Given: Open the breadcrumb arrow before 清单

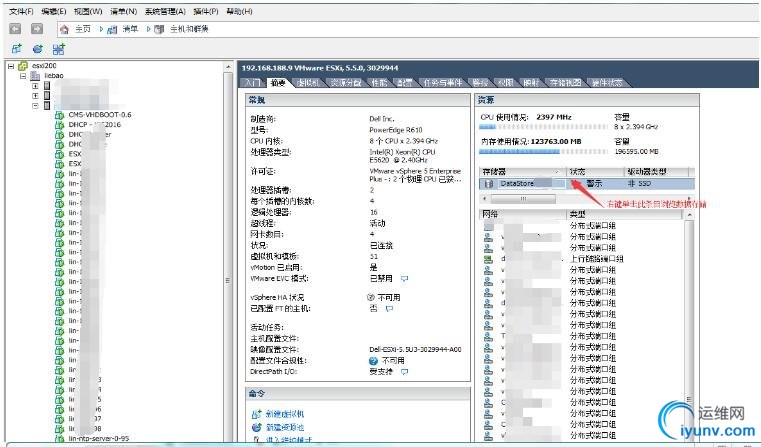Looking at the screenshot, I should [101, 30].
